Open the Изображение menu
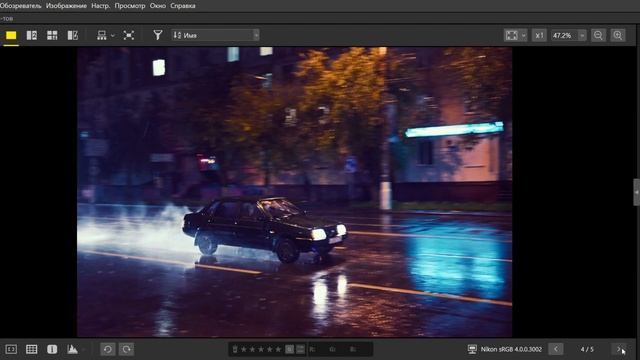The width and height of the screenshot is (640, 360). click(x=66, y=6)
